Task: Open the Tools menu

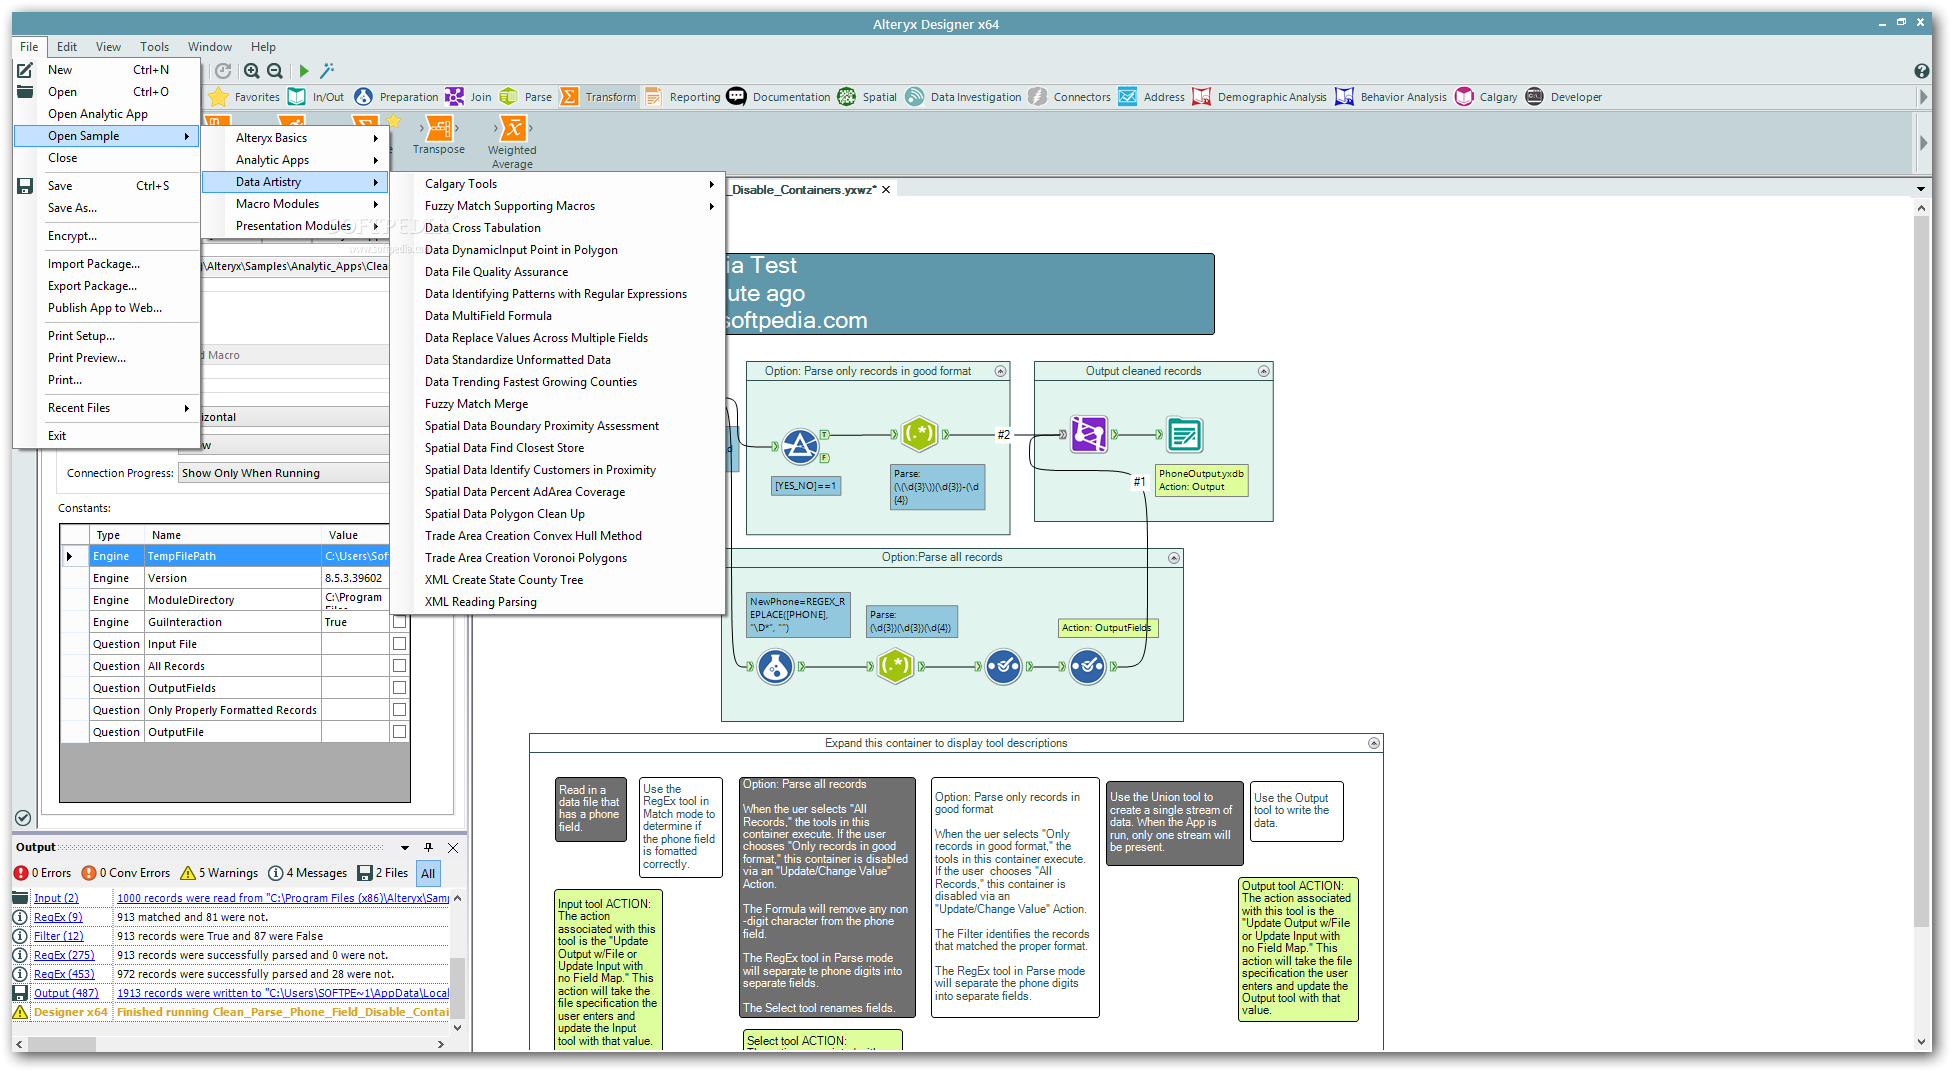Action: (154, 47)
